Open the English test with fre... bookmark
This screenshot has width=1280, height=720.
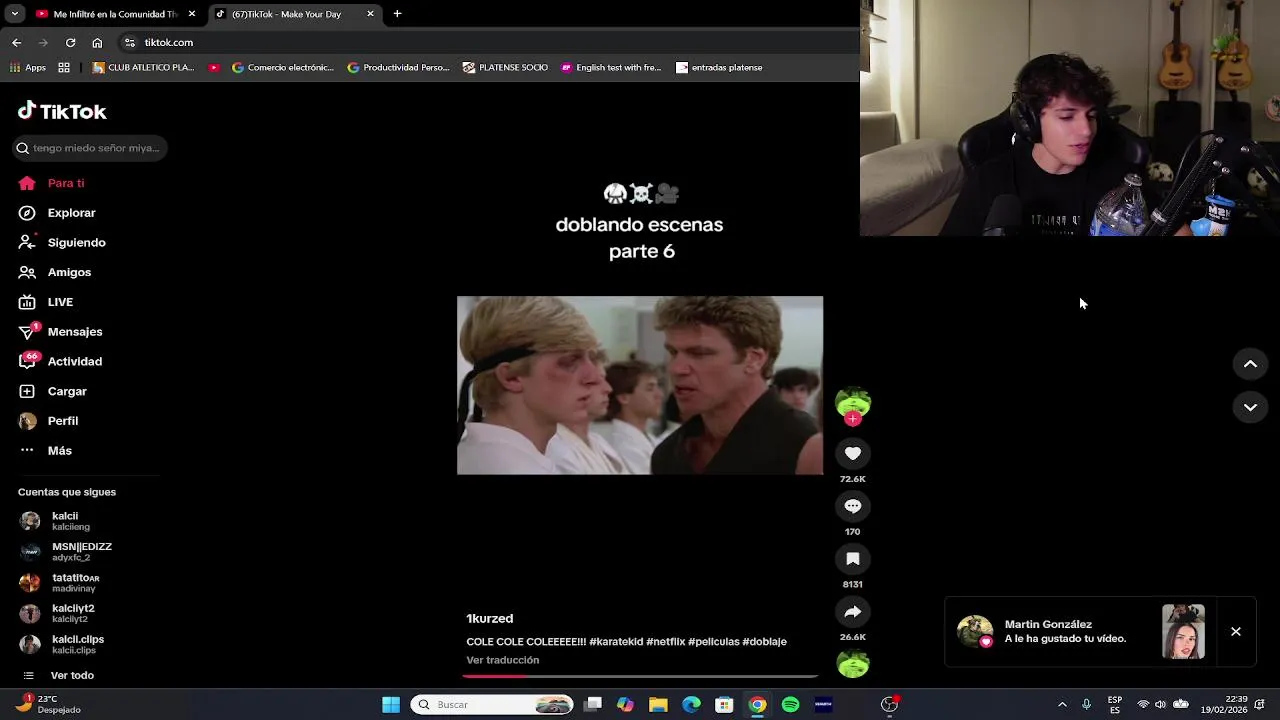[x=611, y=68]
